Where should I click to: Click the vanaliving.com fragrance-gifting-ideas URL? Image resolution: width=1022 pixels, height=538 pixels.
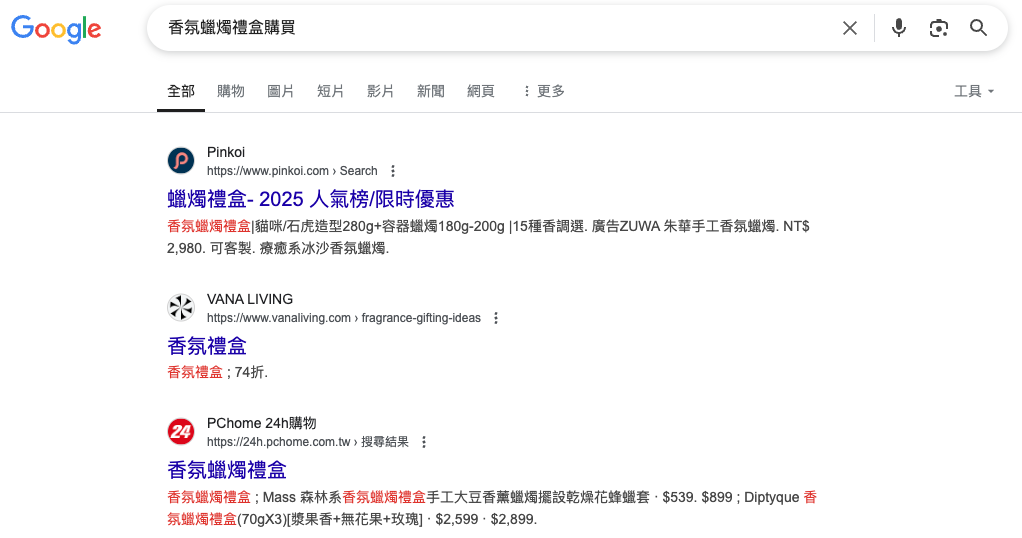click(344, 318)
